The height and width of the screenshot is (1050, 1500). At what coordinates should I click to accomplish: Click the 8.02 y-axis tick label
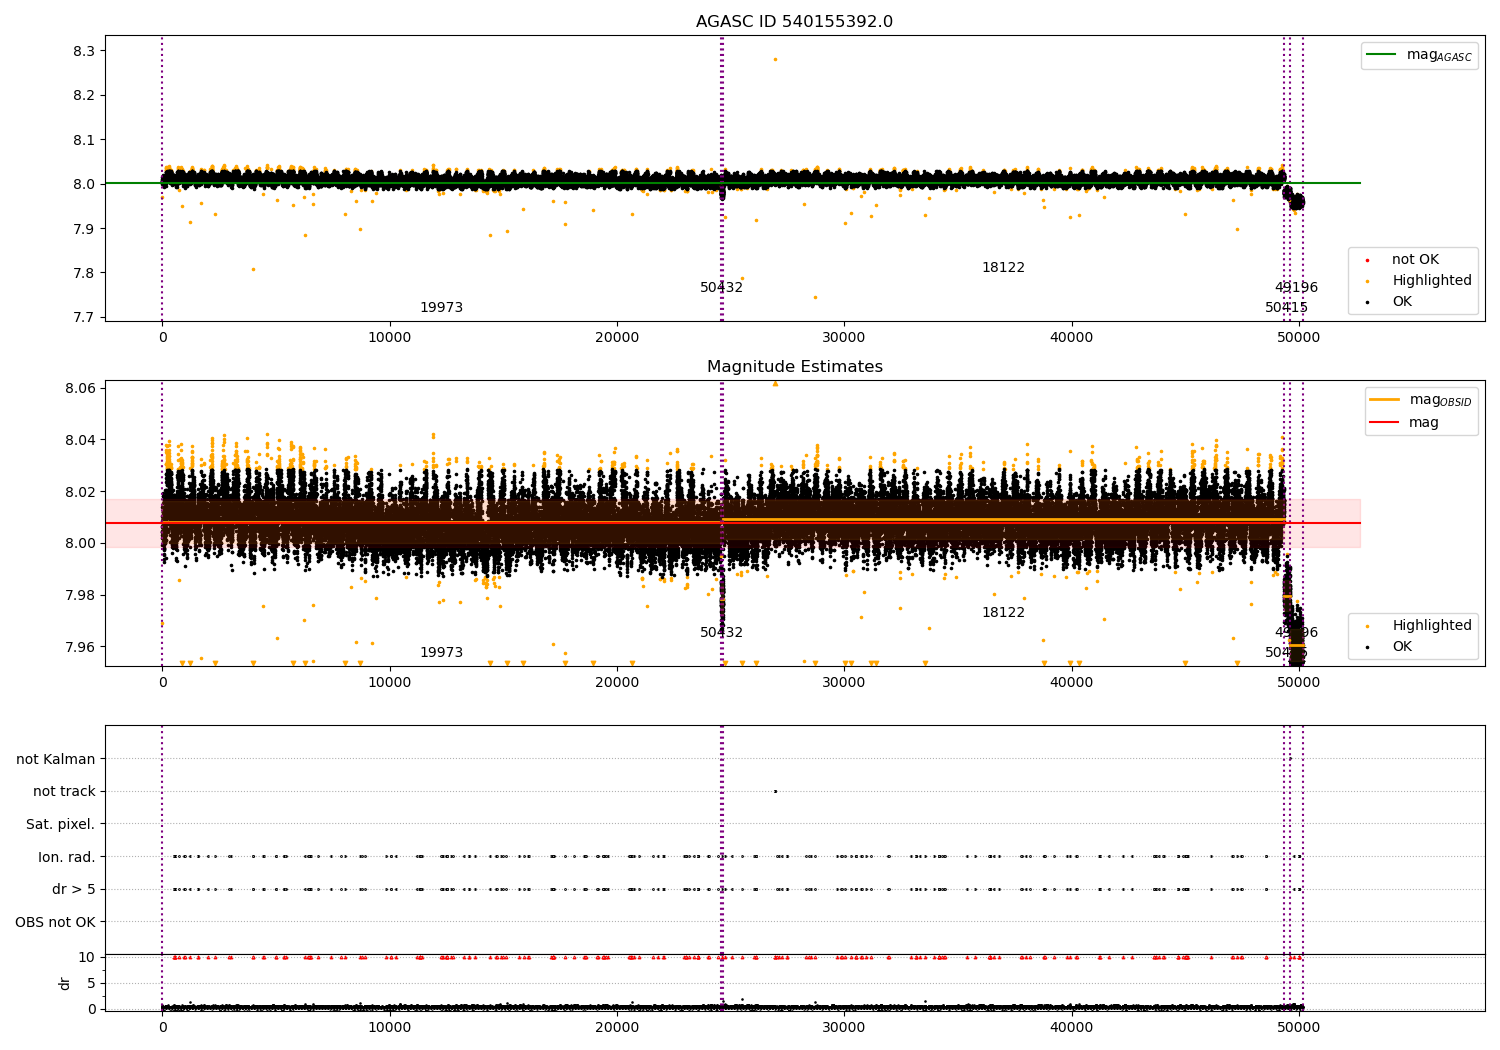coord(80,492)
